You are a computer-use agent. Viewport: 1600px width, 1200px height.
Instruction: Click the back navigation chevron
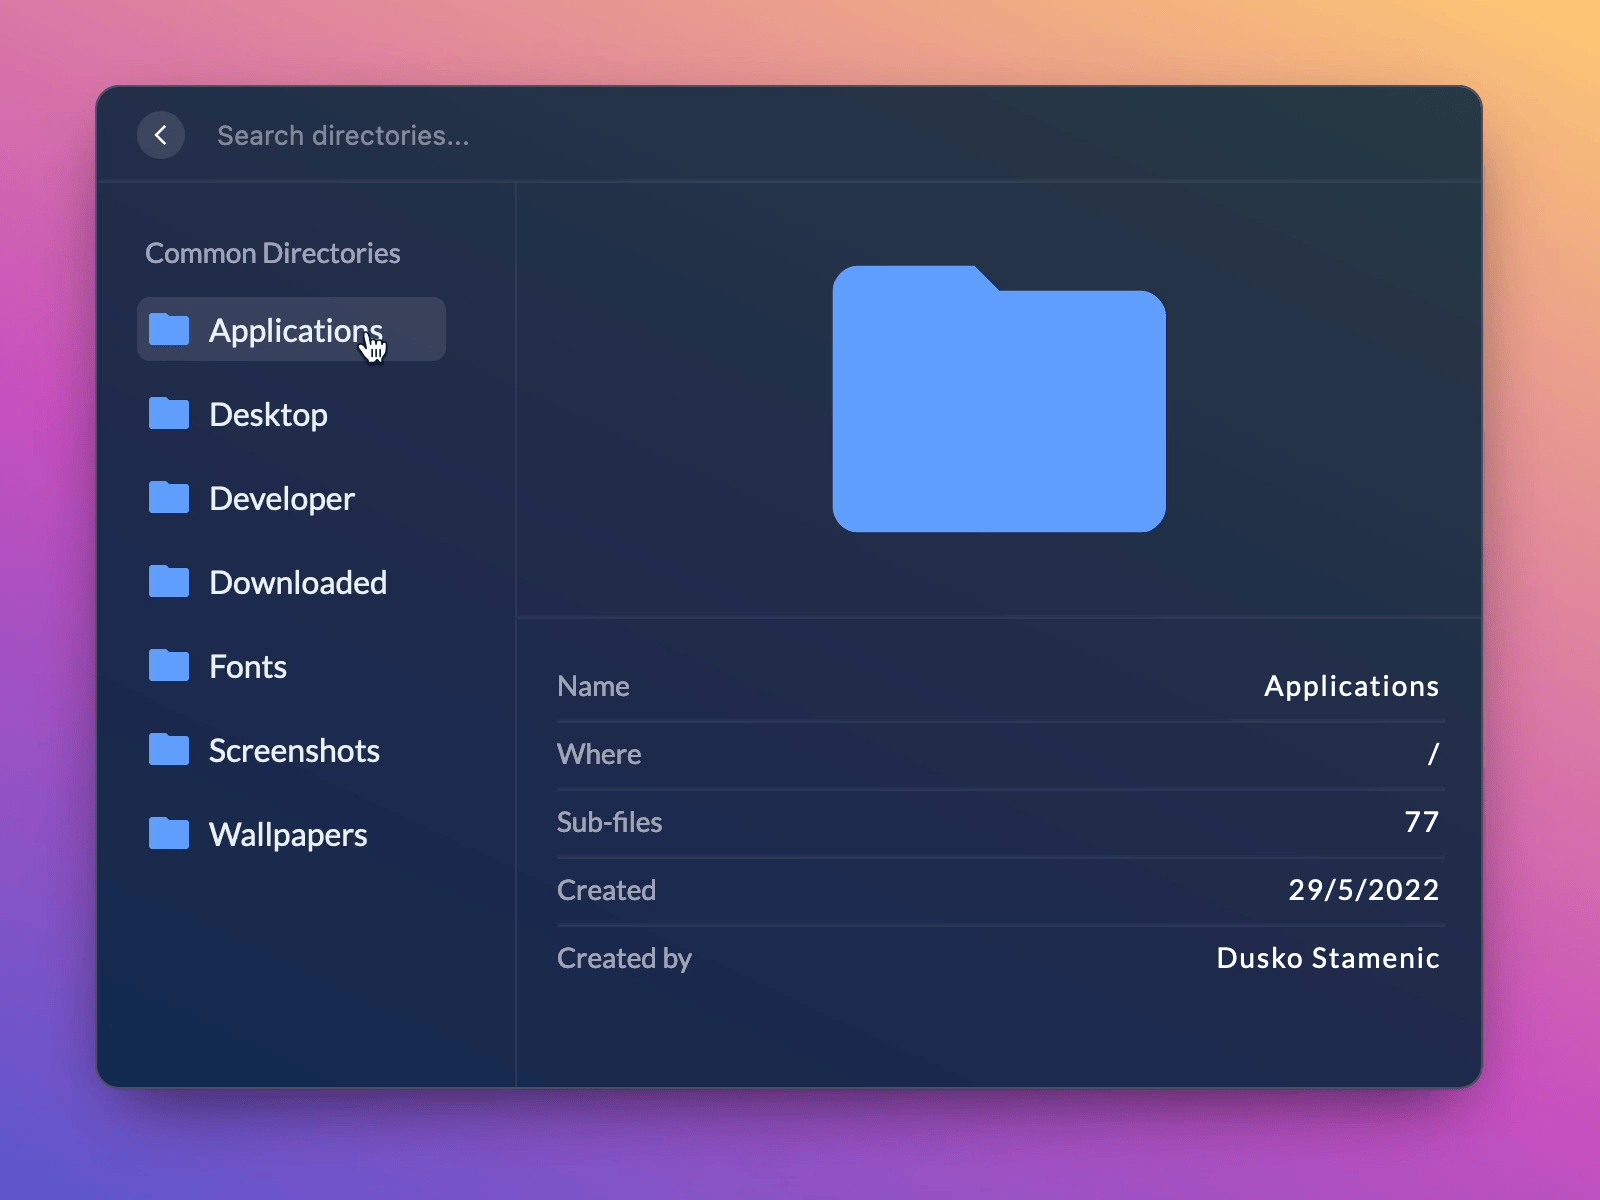(161, 135)
